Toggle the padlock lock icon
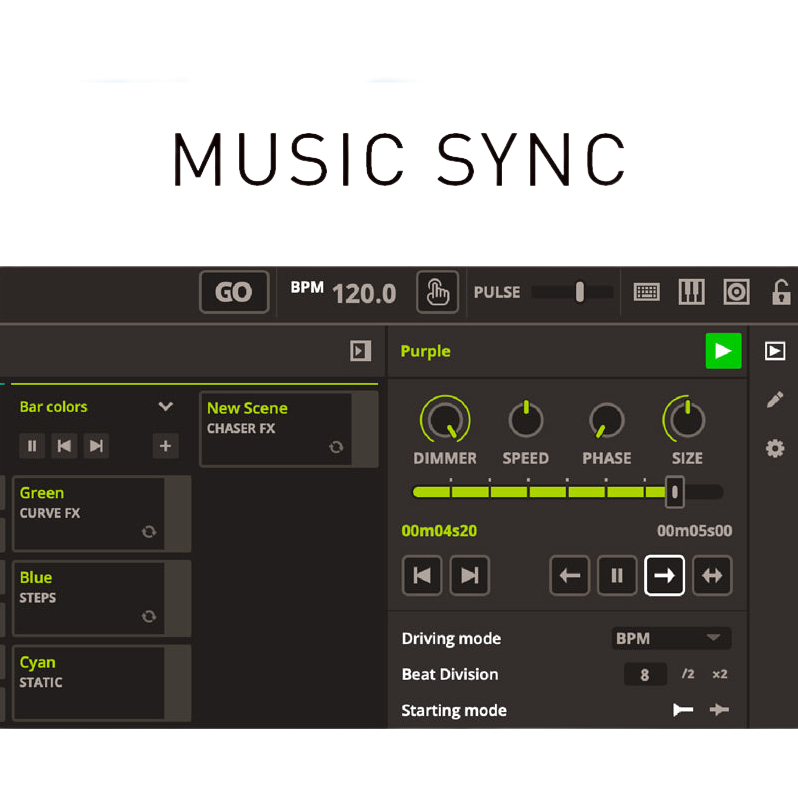798x798 pixels. click(x=781, y=292)
